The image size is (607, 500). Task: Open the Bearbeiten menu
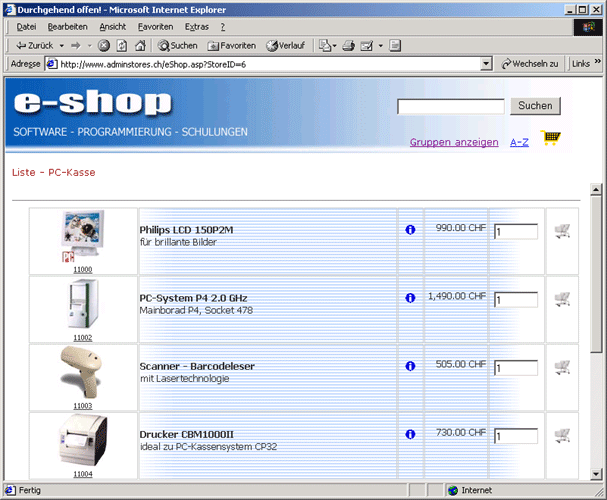[67, 27]
